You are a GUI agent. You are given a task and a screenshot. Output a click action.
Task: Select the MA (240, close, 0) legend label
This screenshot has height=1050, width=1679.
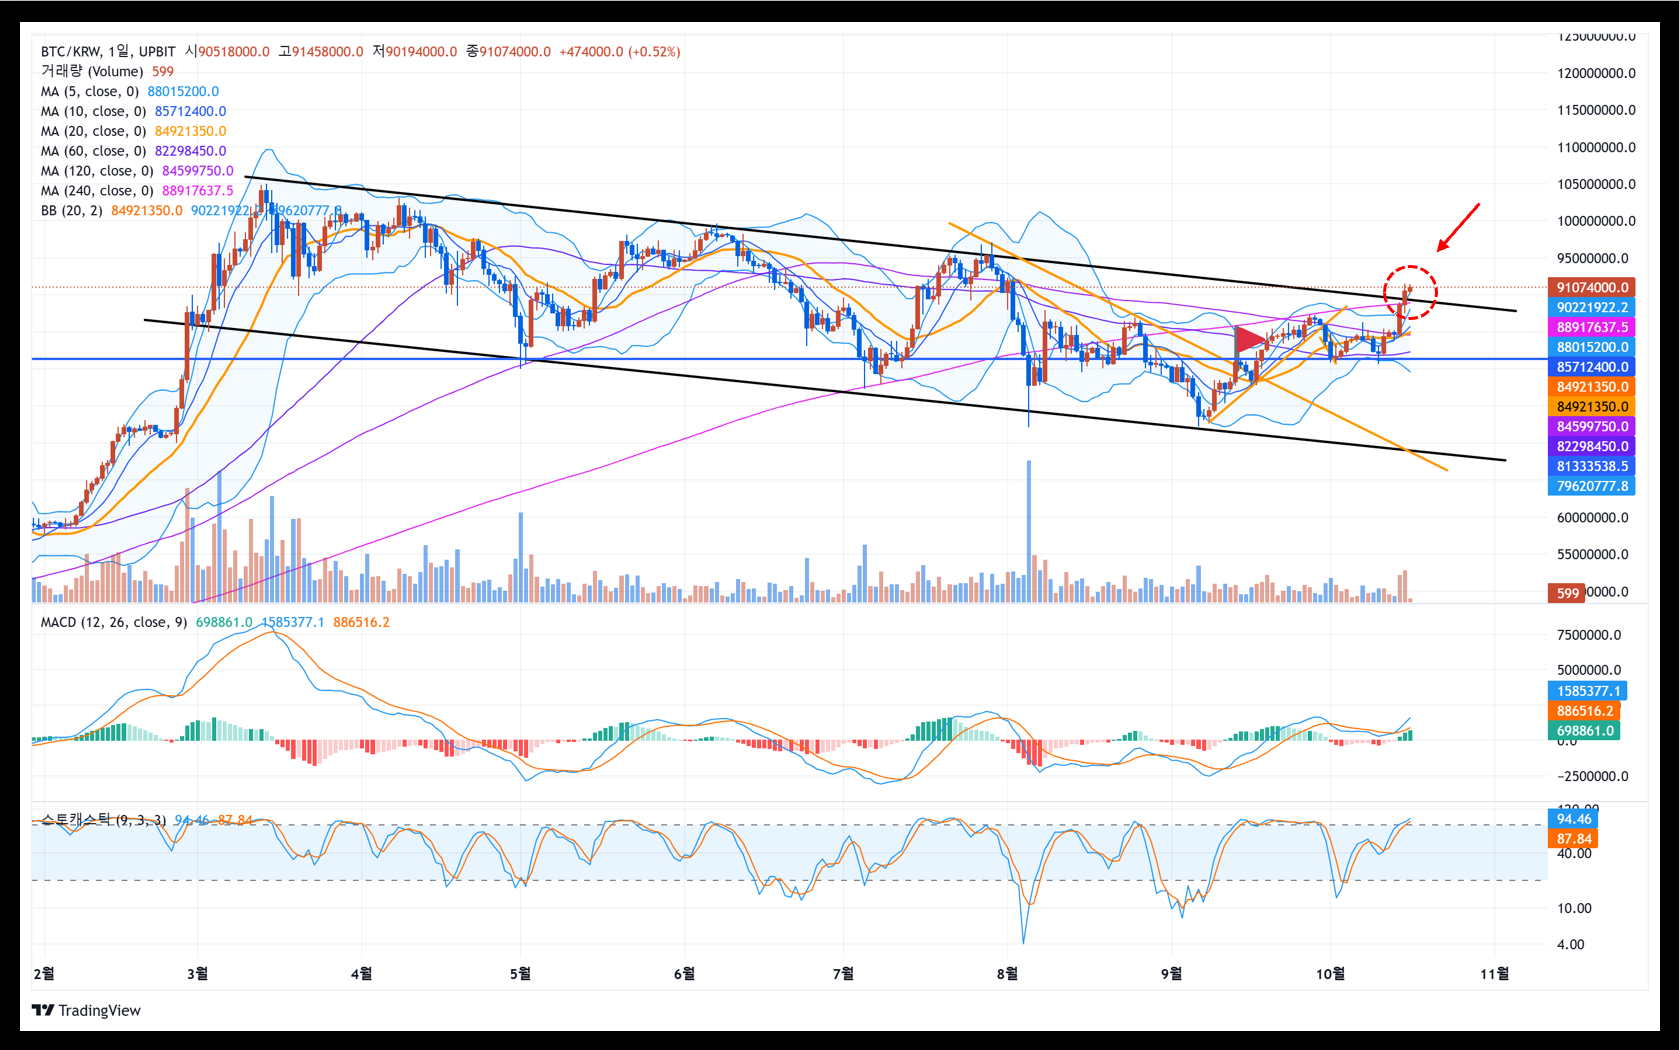(98, 191)
